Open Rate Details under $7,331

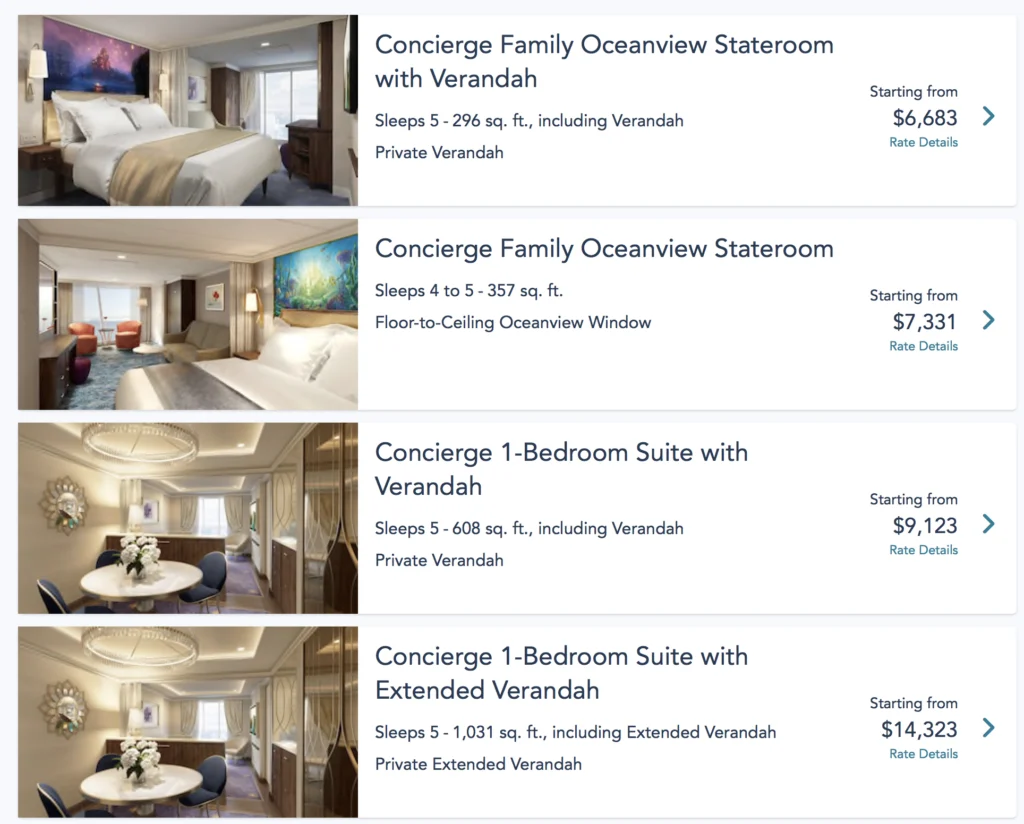coord(923,346)
